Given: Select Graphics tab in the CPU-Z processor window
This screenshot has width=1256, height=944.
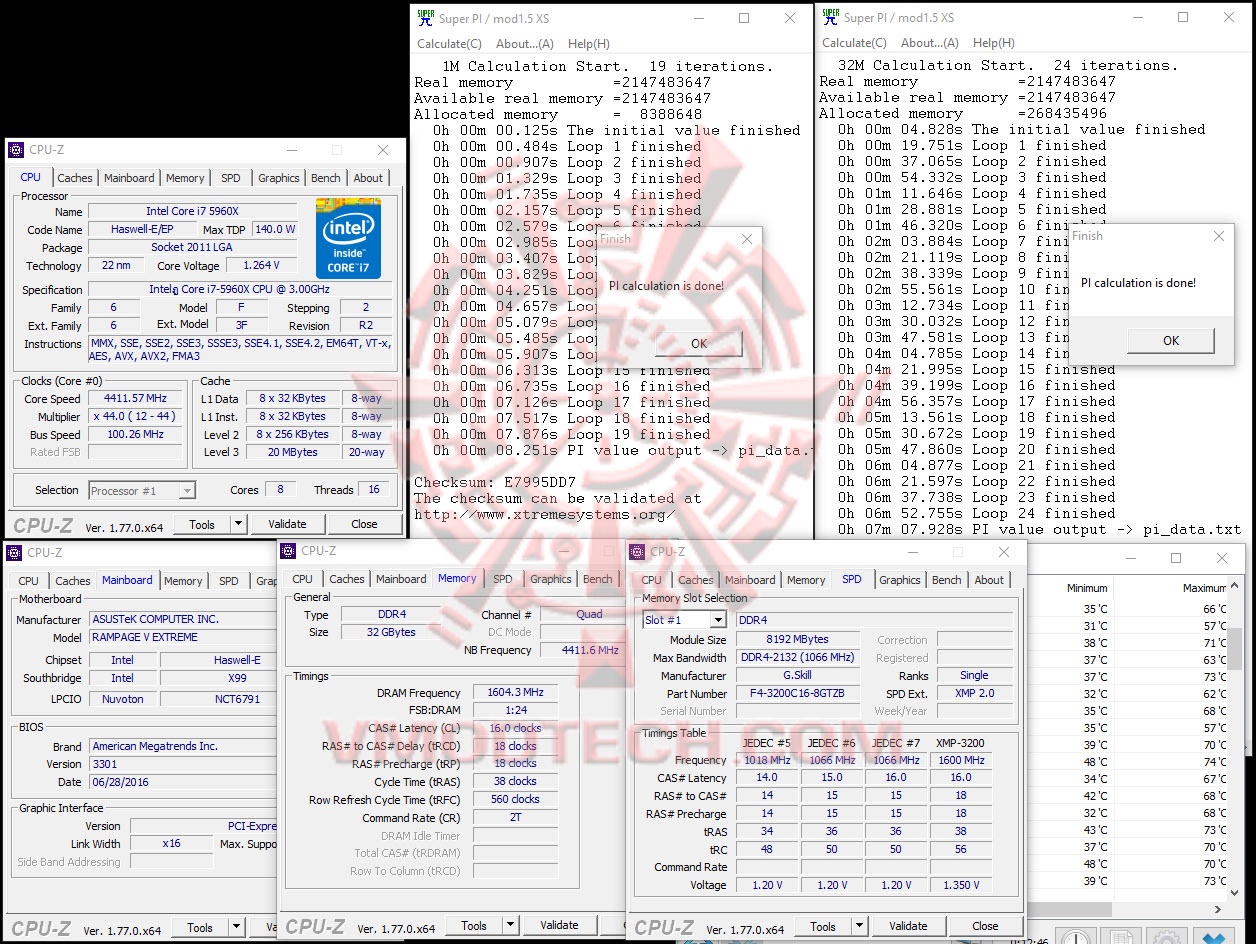Looking at the screenshot, I should (279, 178).
